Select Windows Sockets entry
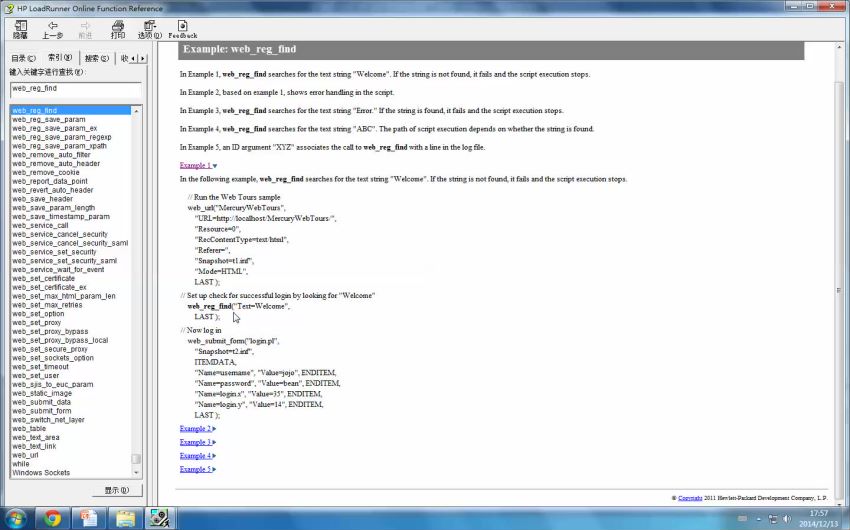 pos(41,473)
